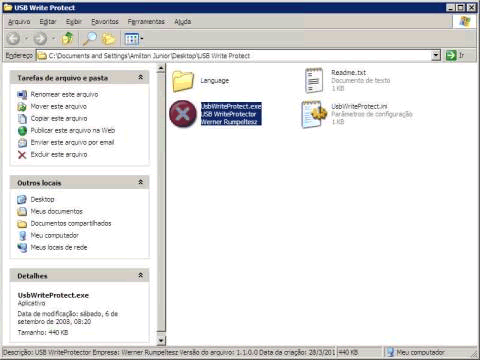The image size is (480, 360).
Task: Click the Windows flag logo
Action: [x=465, y=21]
